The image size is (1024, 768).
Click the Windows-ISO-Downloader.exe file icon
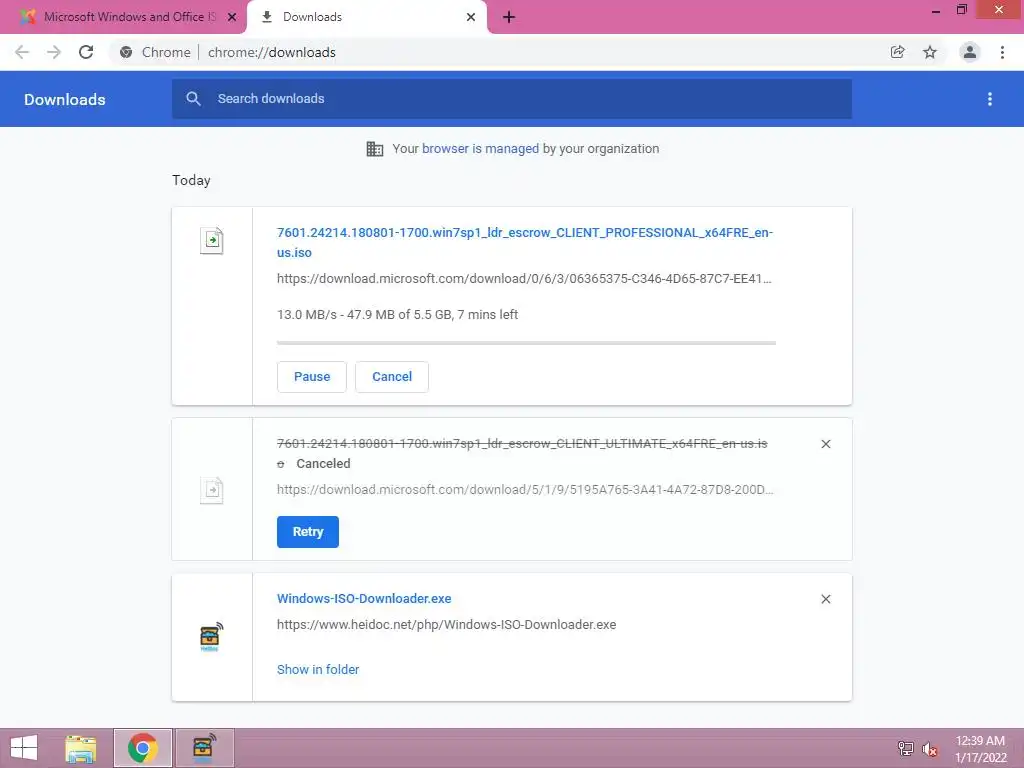tap(211, 637)
